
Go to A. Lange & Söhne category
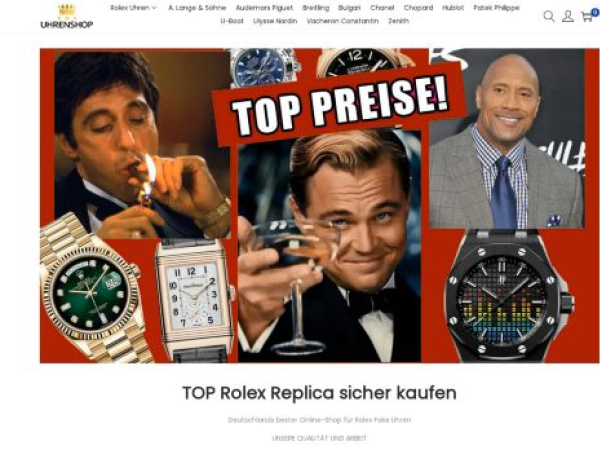pyautogui.click(x=197, y=8)
